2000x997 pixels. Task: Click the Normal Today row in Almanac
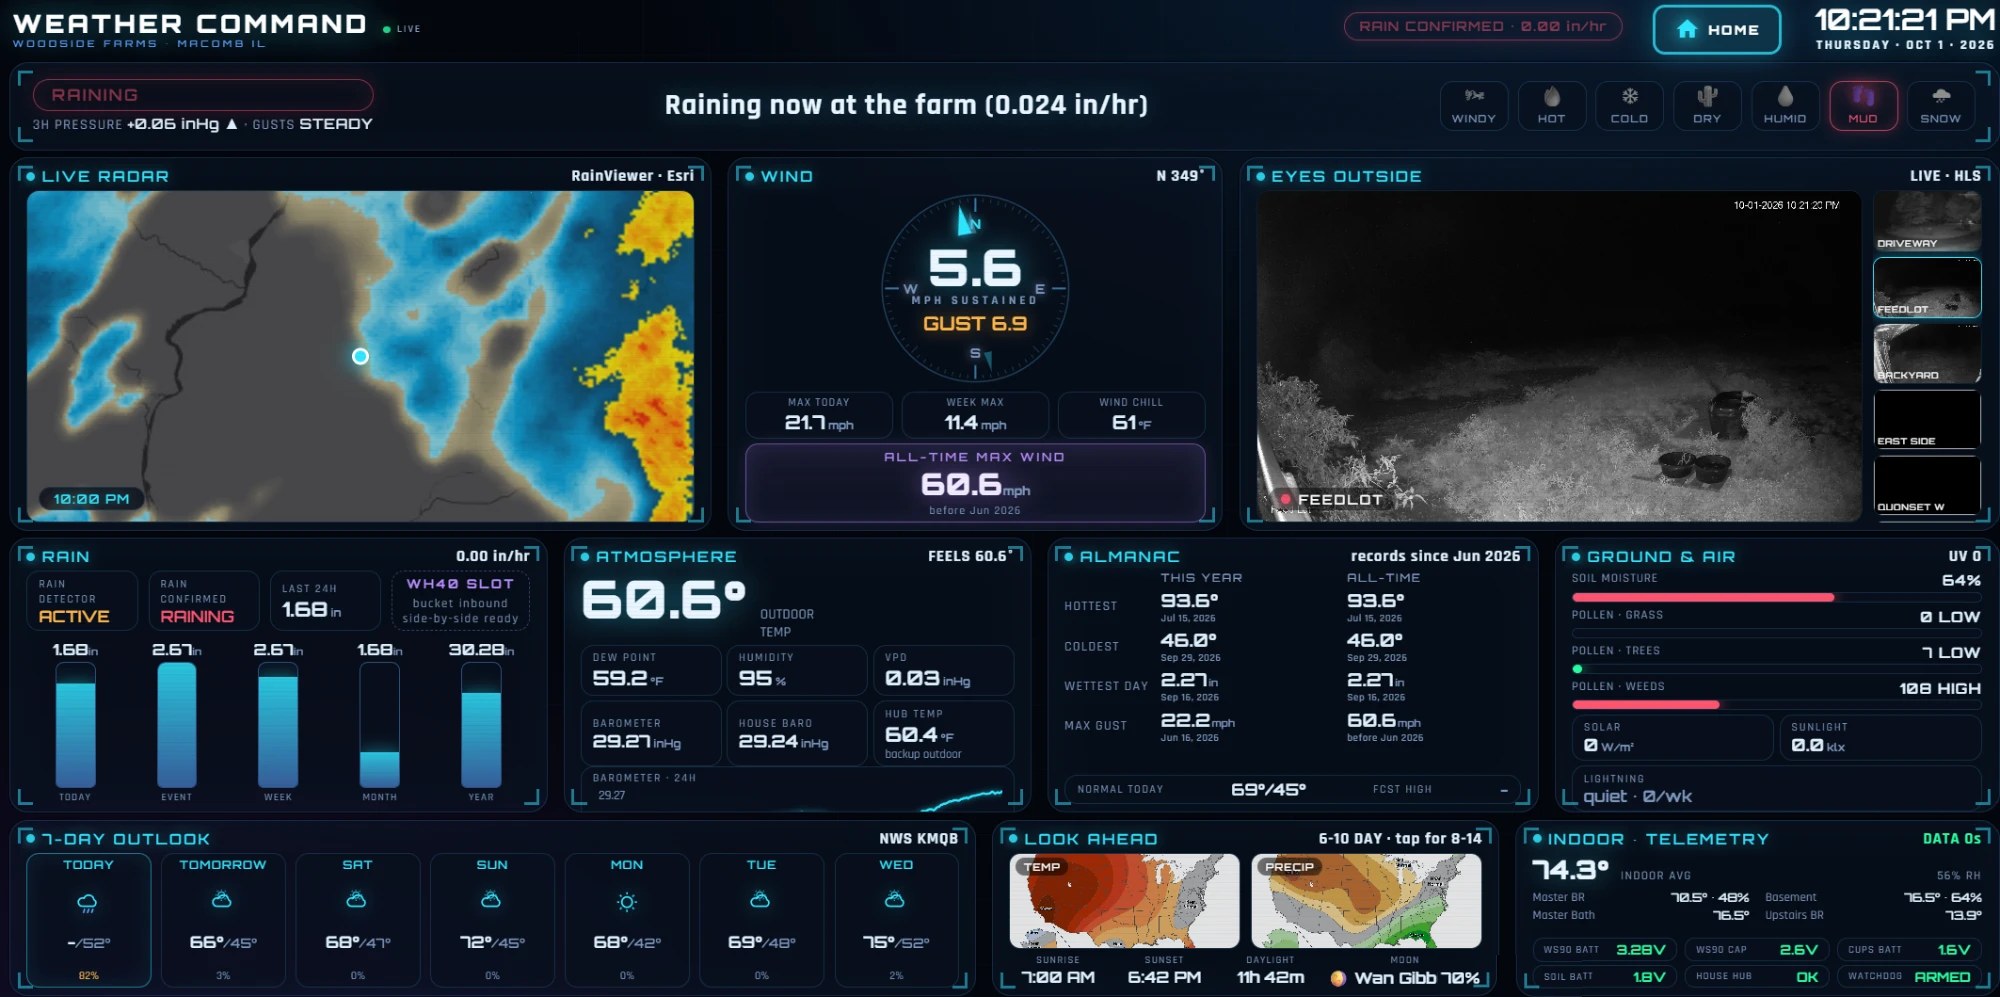point(1292,790)
